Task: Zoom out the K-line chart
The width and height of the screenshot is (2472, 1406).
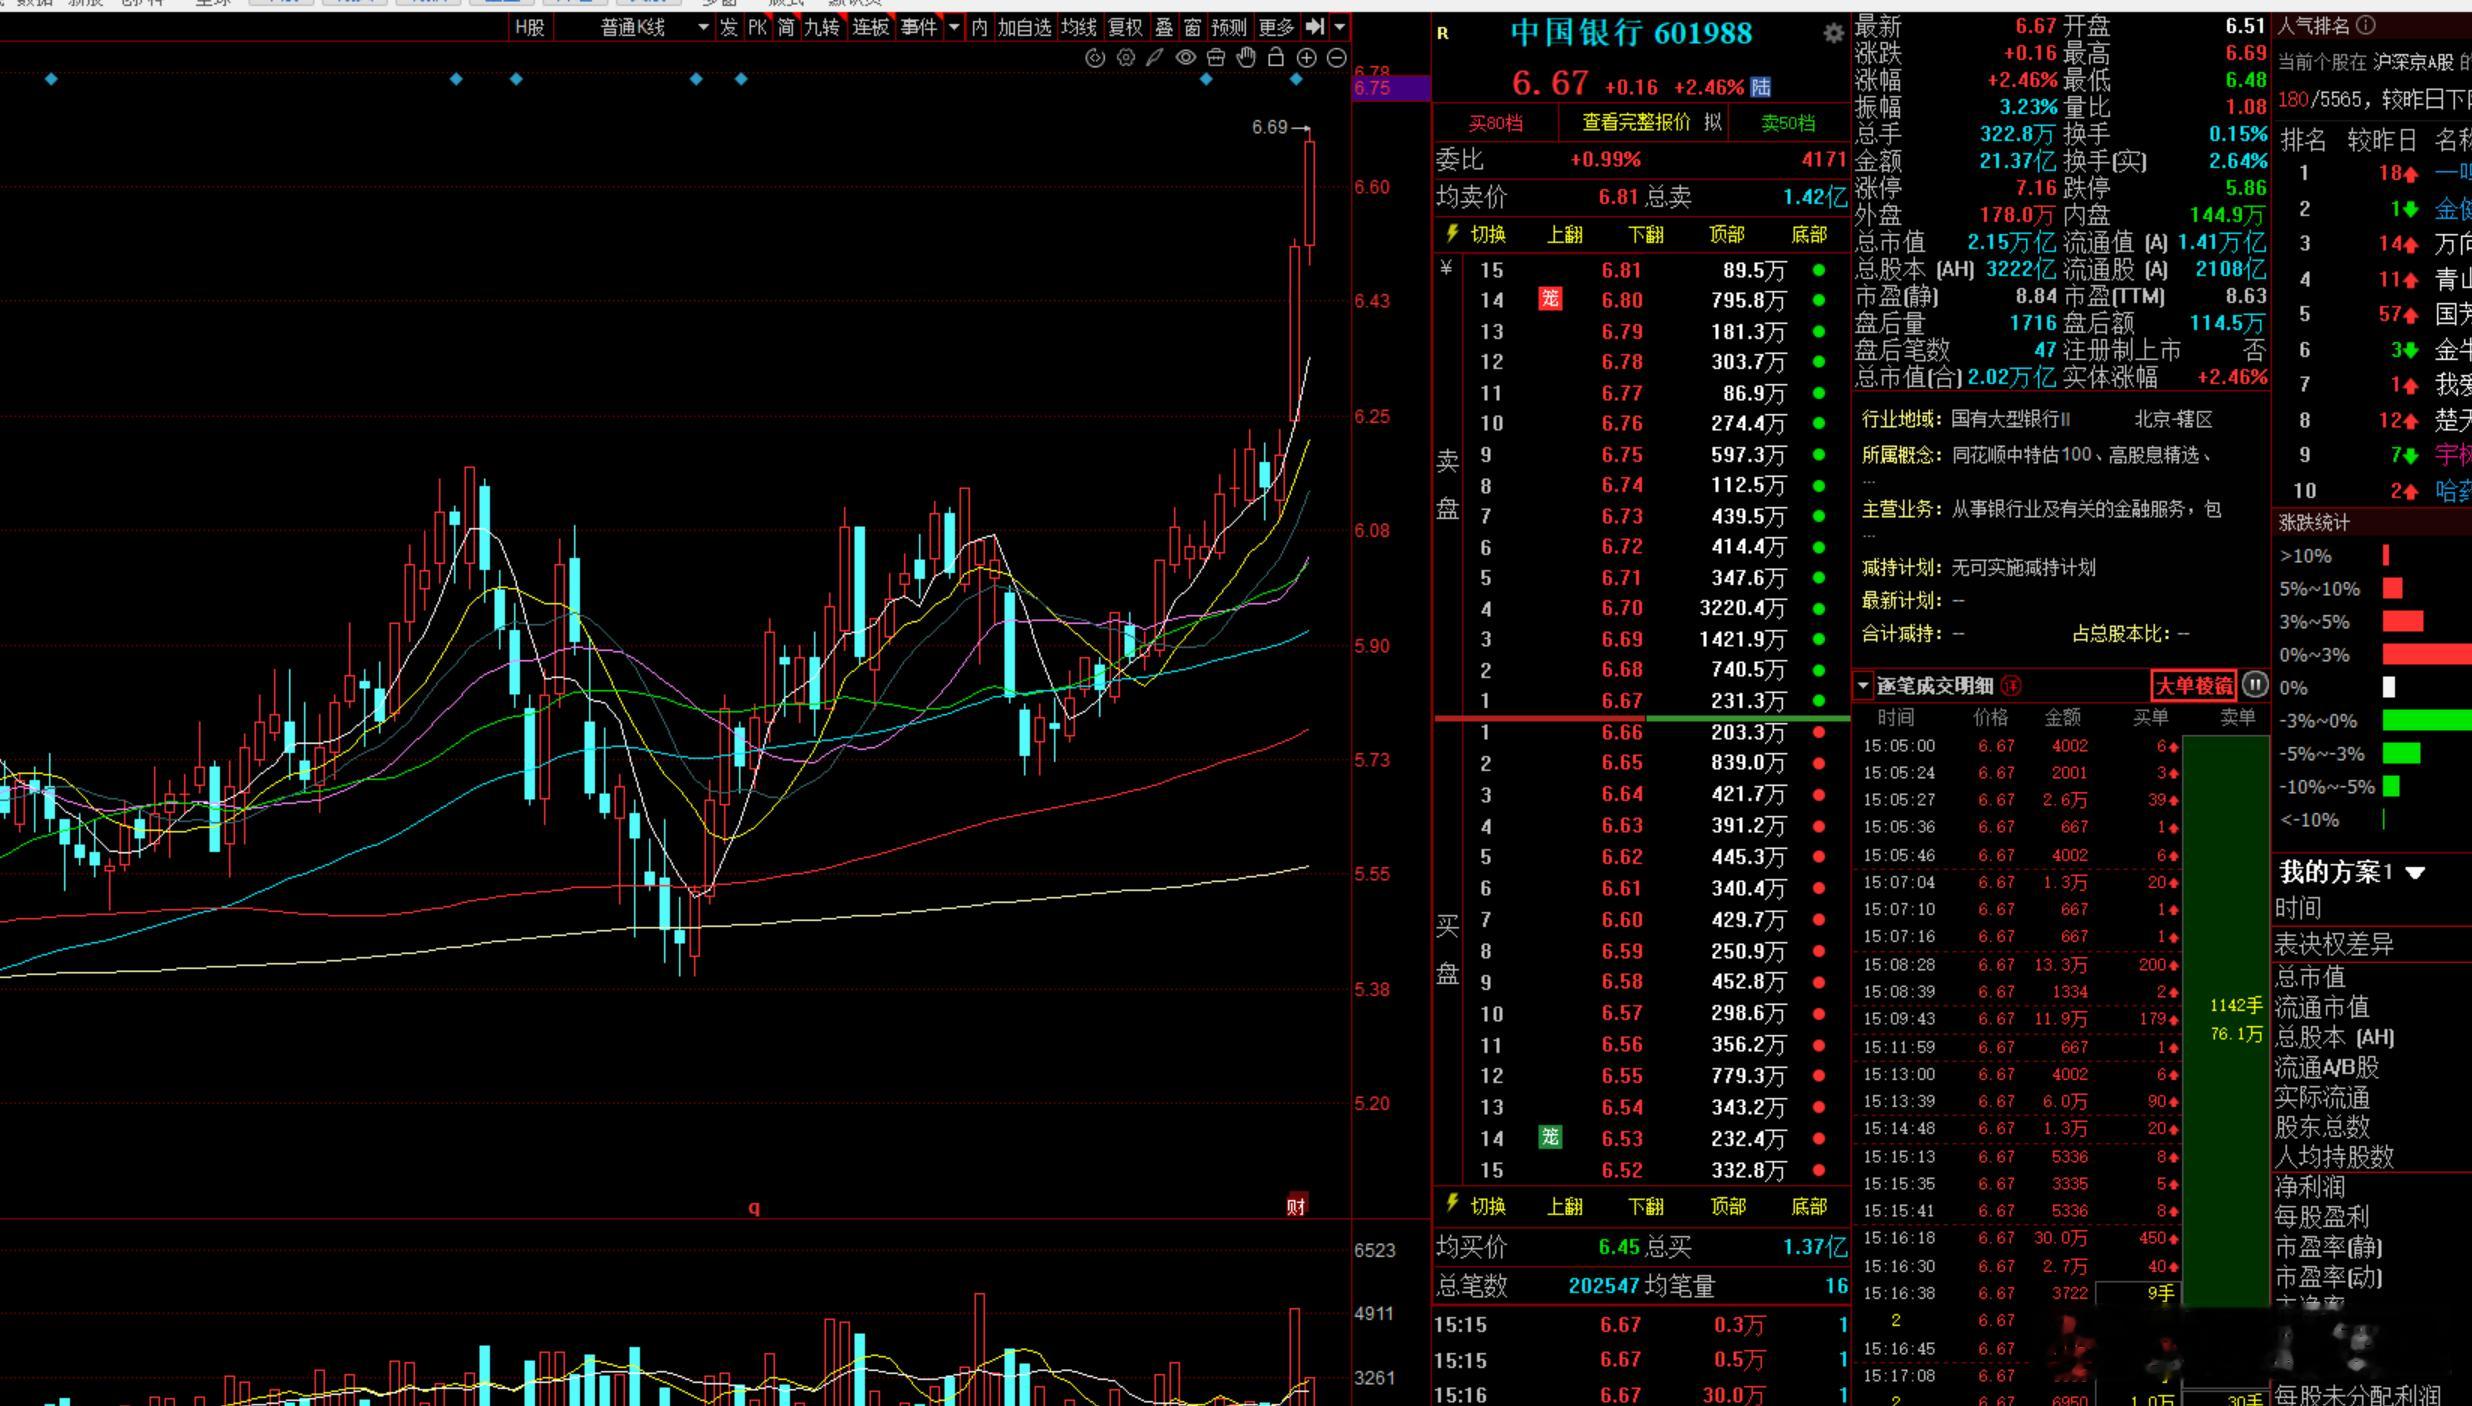Action: coord(1336,58)
